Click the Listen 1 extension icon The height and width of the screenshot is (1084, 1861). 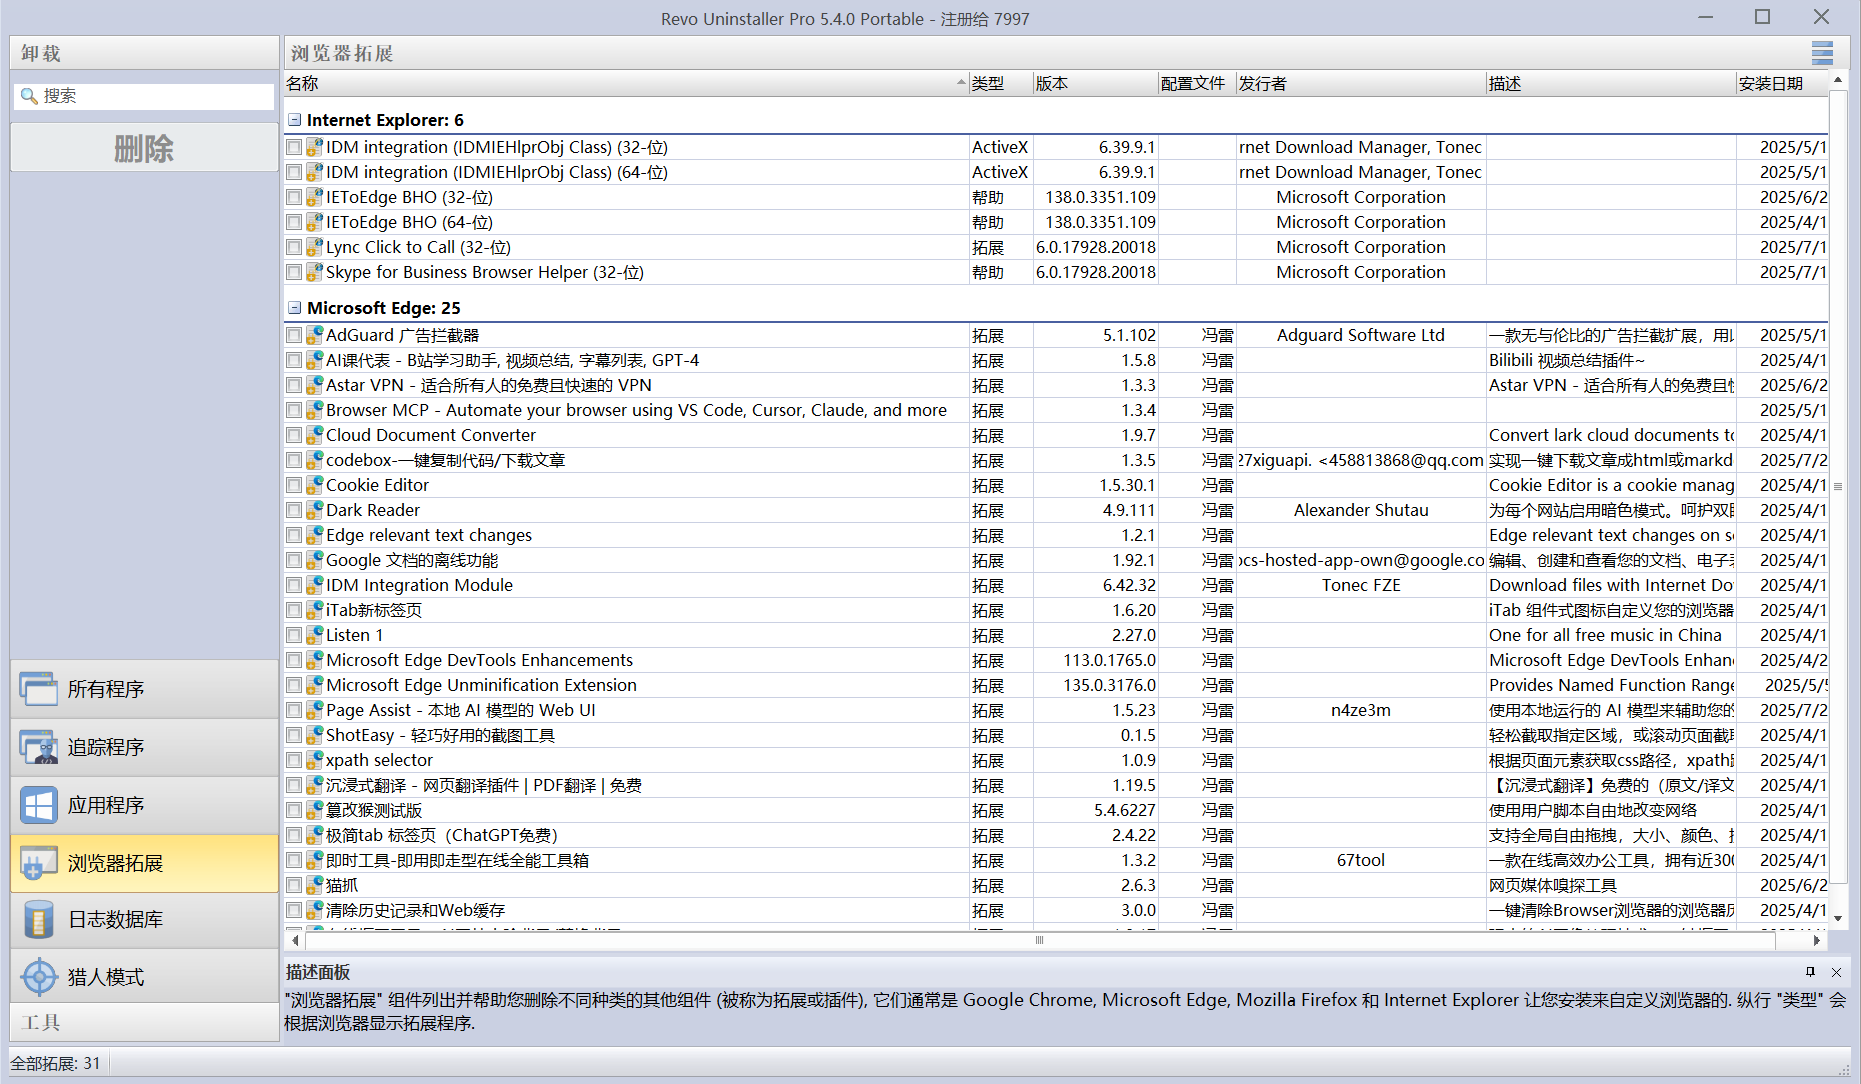click(314, 635)
